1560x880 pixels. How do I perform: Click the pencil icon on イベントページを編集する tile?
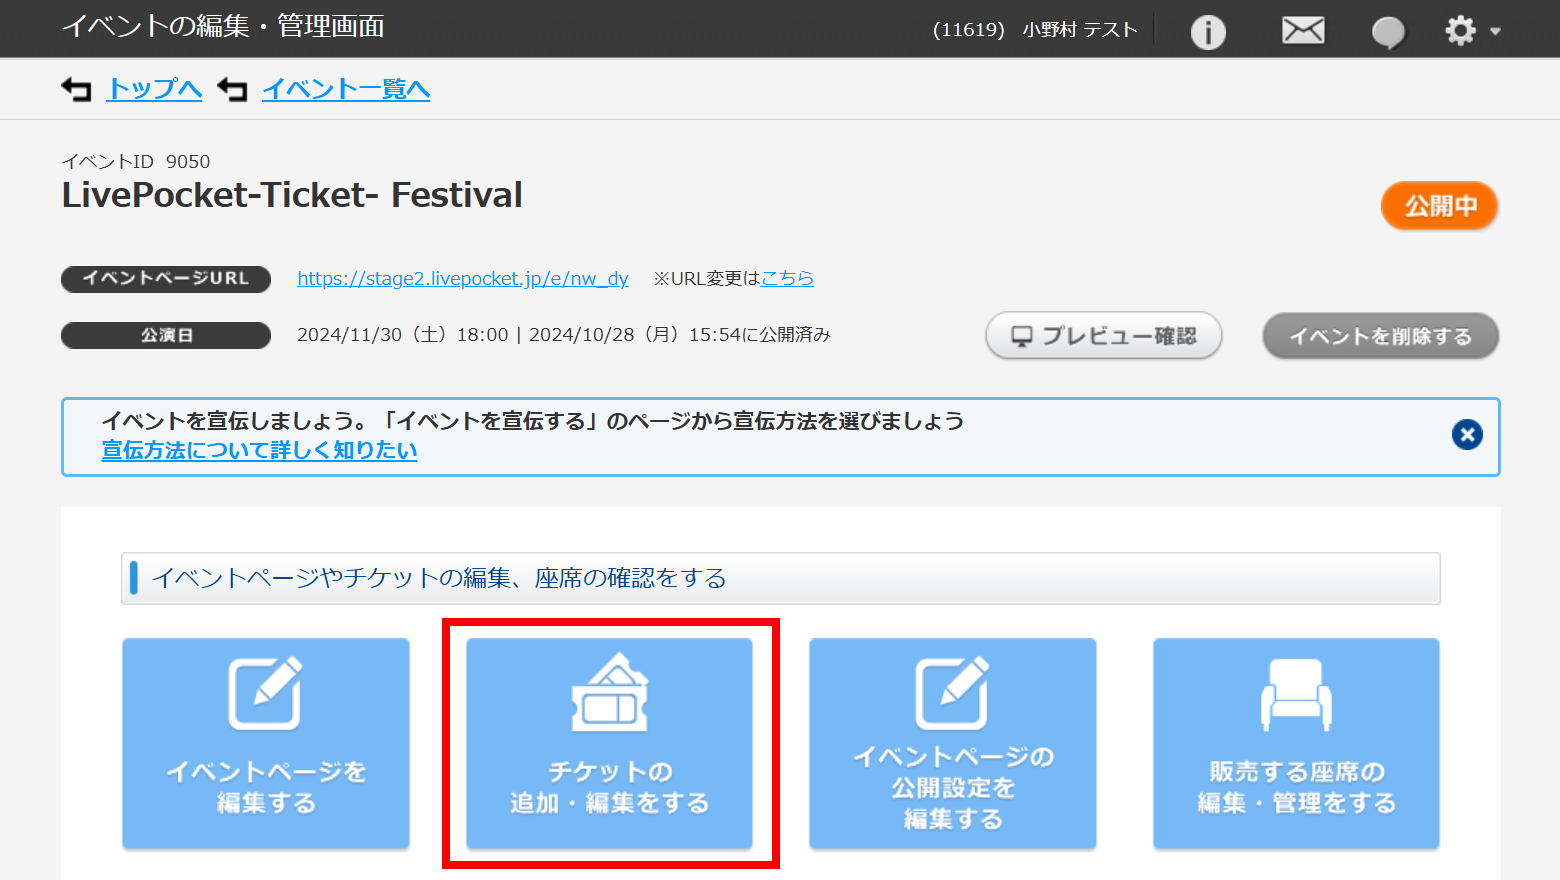pos(265,690)
